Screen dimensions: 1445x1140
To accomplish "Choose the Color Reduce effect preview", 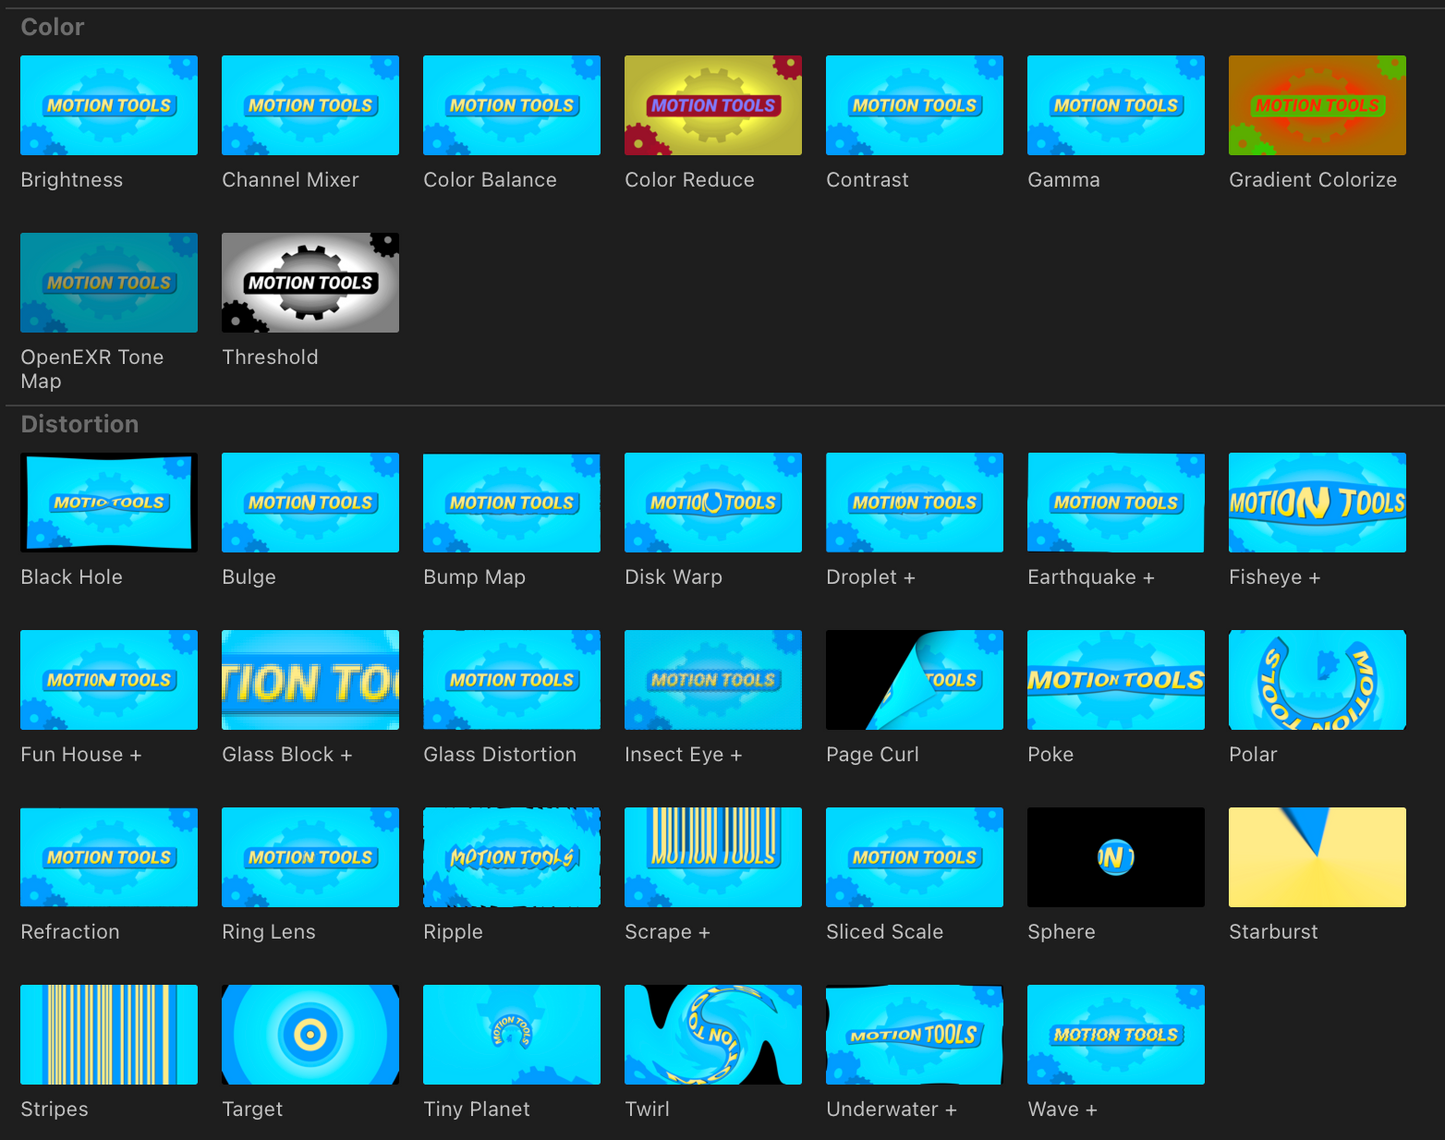I will coord(713,105).
